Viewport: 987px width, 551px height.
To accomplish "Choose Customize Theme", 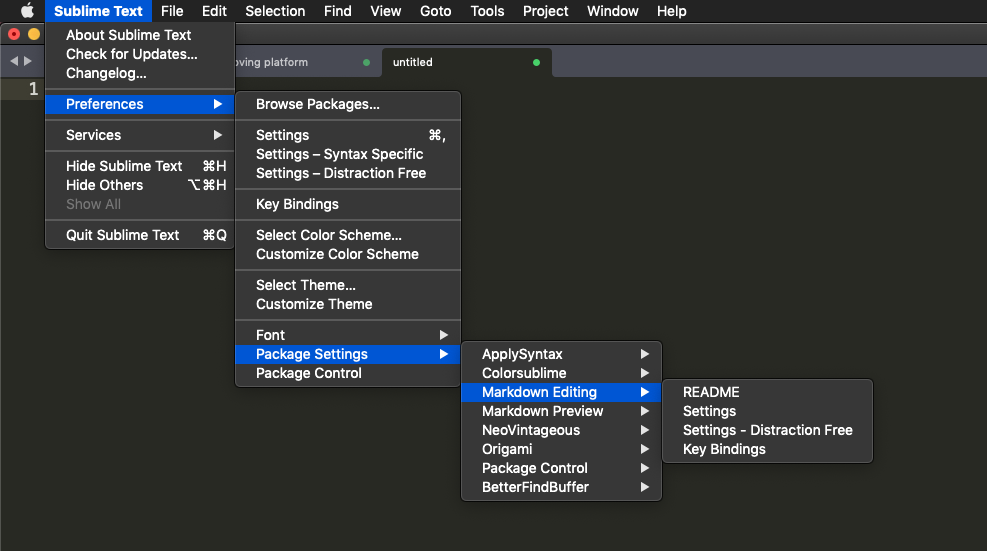I will tap(348, 304).
